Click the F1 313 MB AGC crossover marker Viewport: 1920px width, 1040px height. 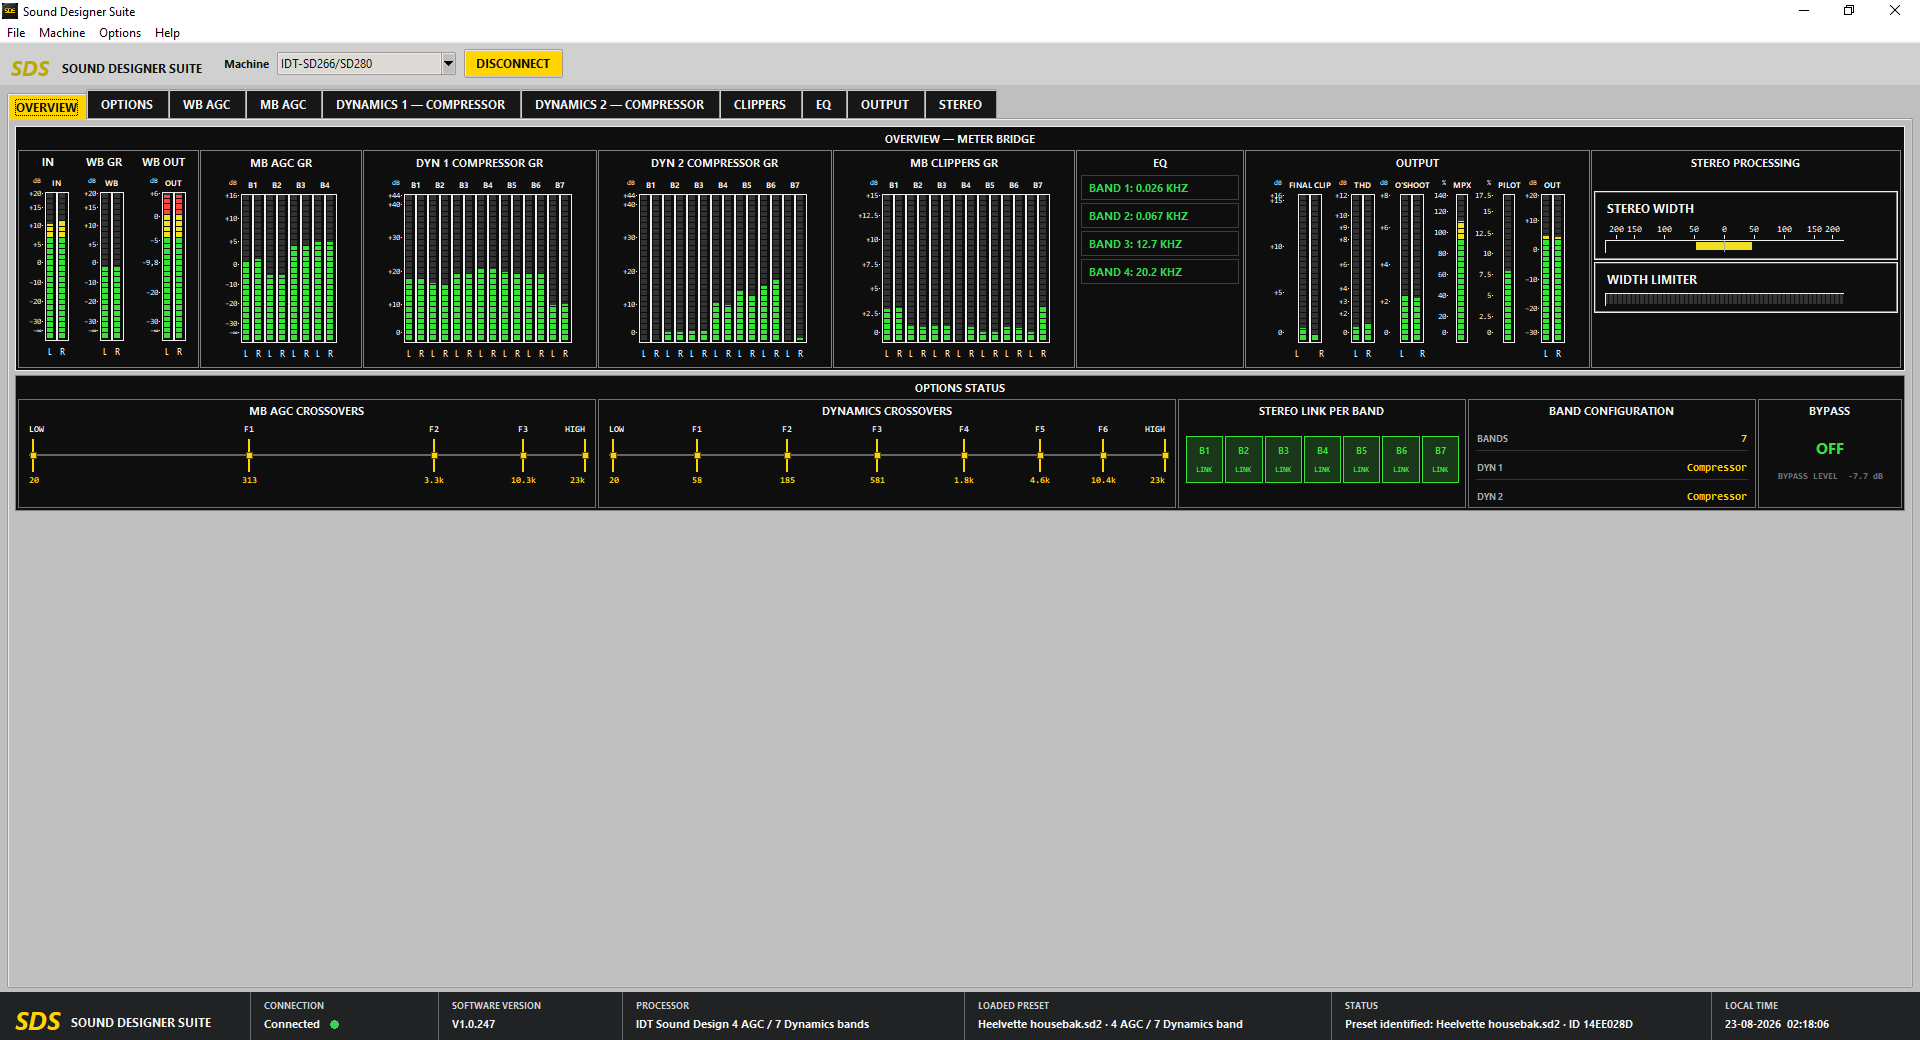coord(249,456)
